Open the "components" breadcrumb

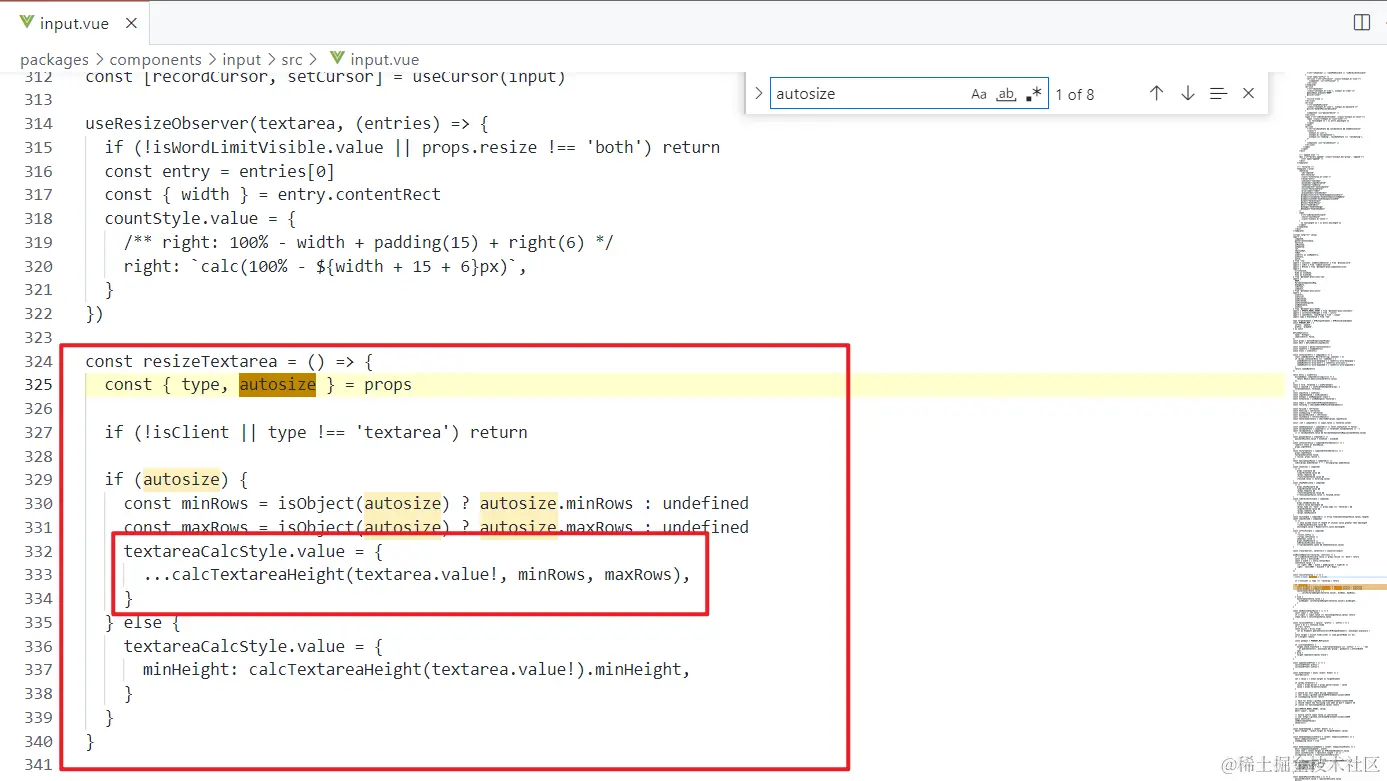(x=155, y=60)
